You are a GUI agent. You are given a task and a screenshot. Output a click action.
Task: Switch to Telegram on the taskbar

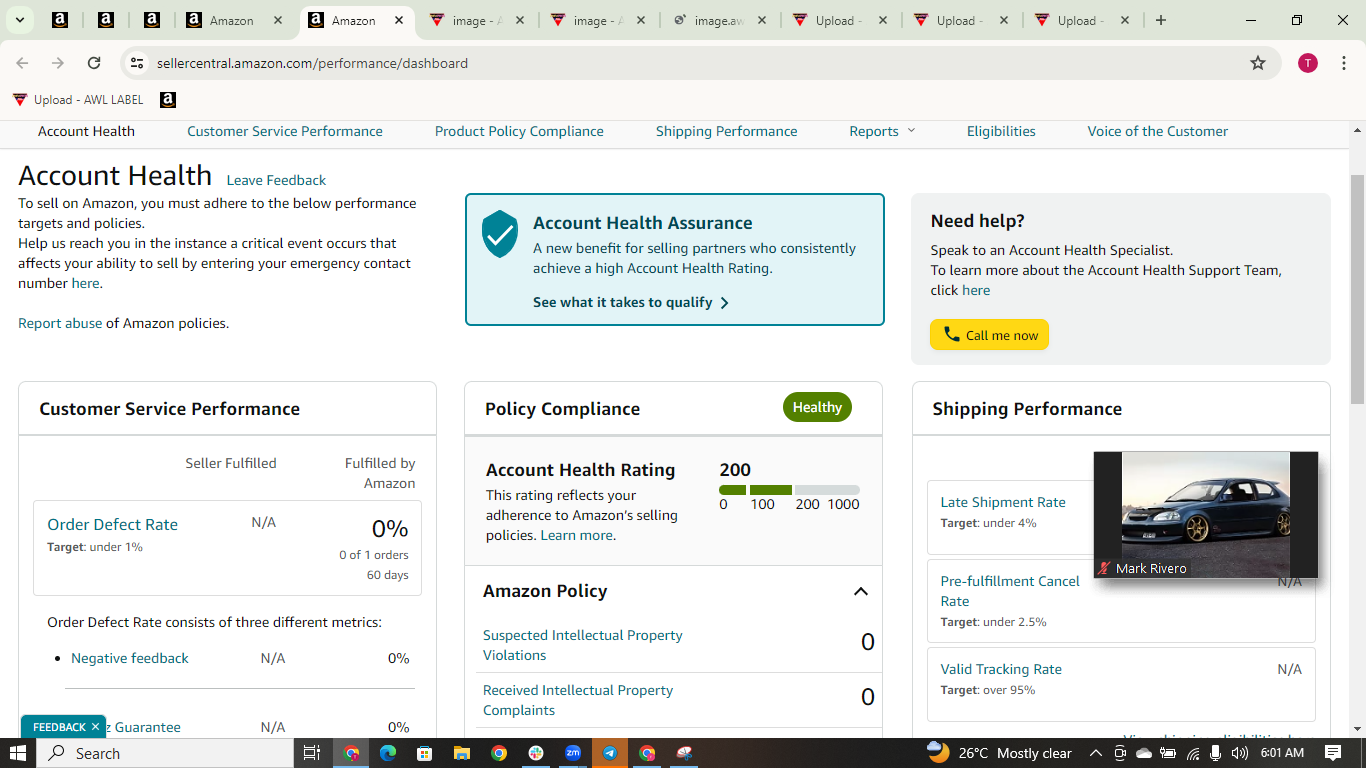[610, 753]
